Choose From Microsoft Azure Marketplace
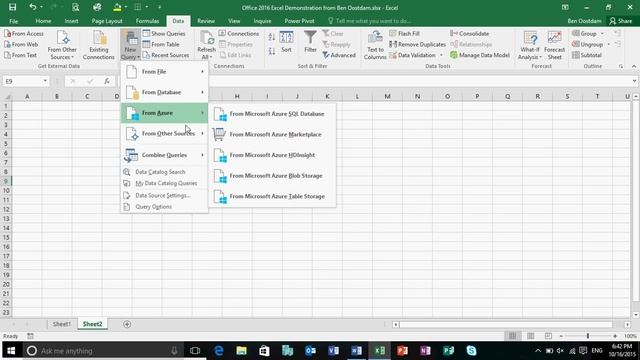Image resolution: width=640 pixels, height=360 pixels. 272,134
